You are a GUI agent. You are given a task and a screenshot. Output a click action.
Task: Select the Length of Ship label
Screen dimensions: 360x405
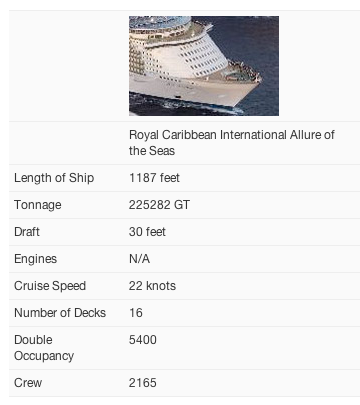pyautogui.click(x=54, y=178)
